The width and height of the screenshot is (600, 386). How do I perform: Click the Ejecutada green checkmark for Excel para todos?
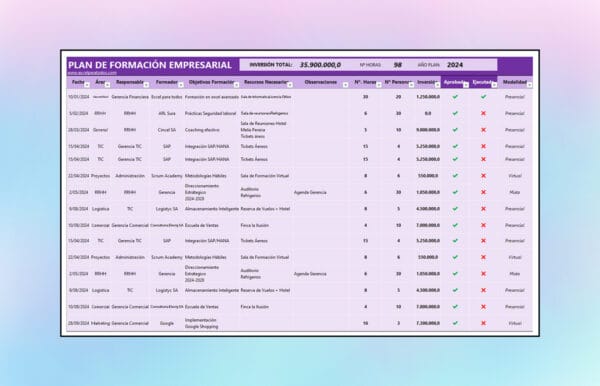coord(484,97)
